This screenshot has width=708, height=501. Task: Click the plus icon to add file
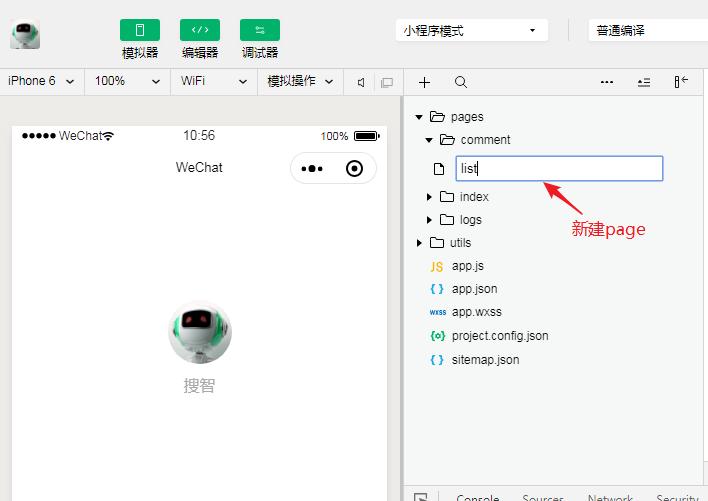tap(424, 83)
